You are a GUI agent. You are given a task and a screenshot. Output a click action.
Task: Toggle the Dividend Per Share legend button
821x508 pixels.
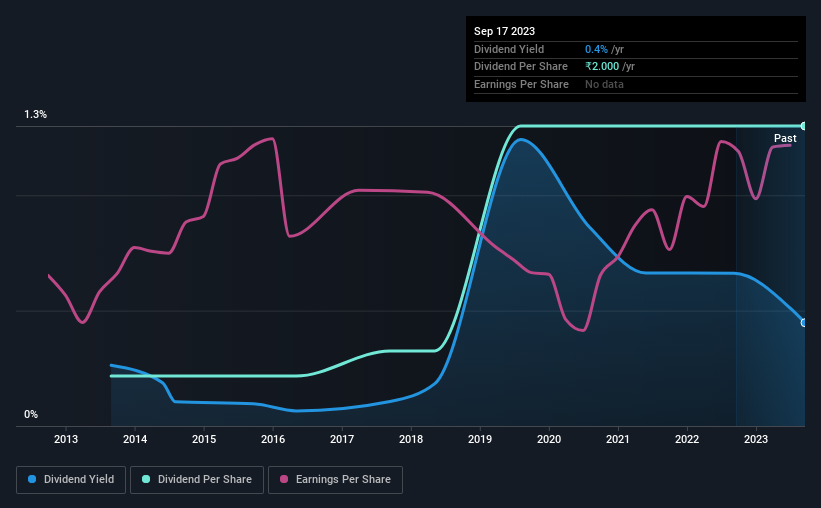point(197,480)
